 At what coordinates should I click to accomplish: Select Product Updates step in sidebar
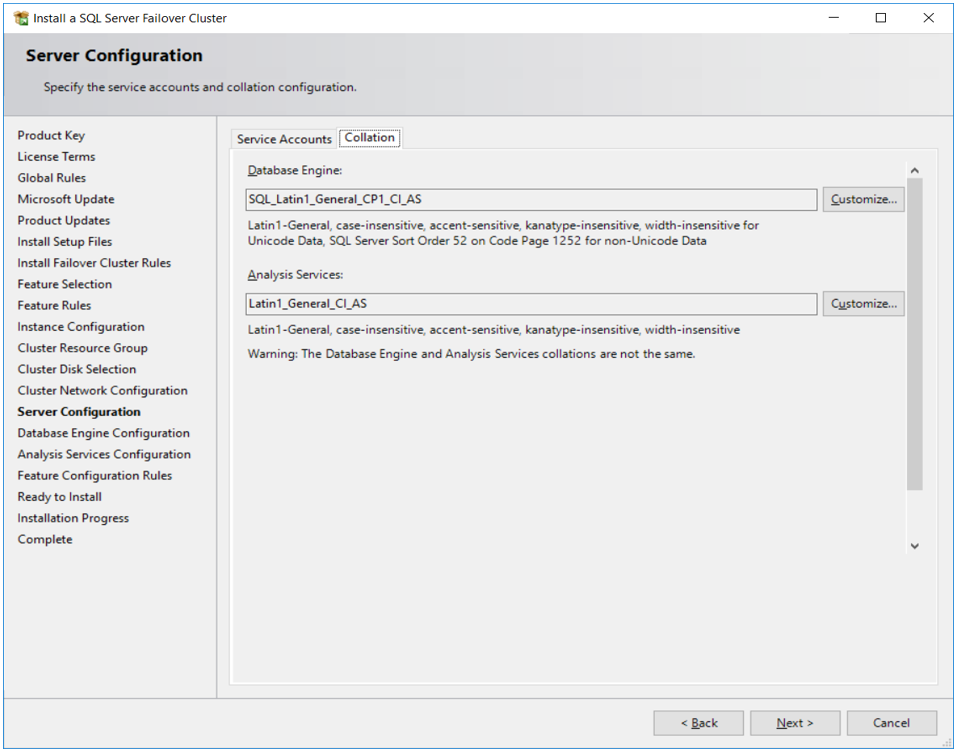pos(63,221)
